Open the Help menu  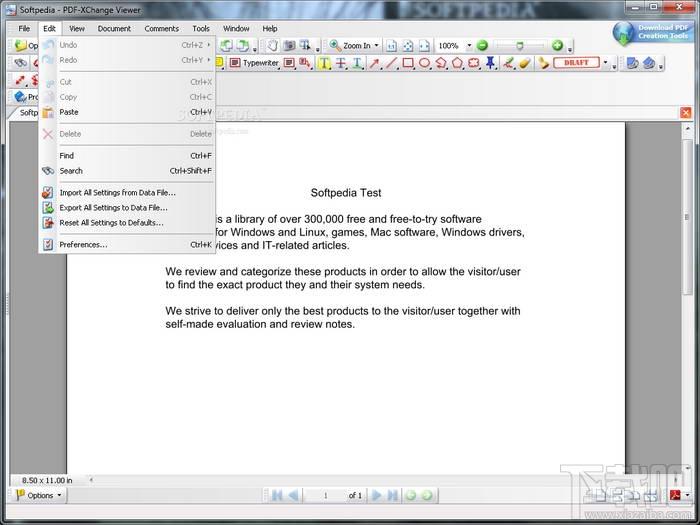270,29
